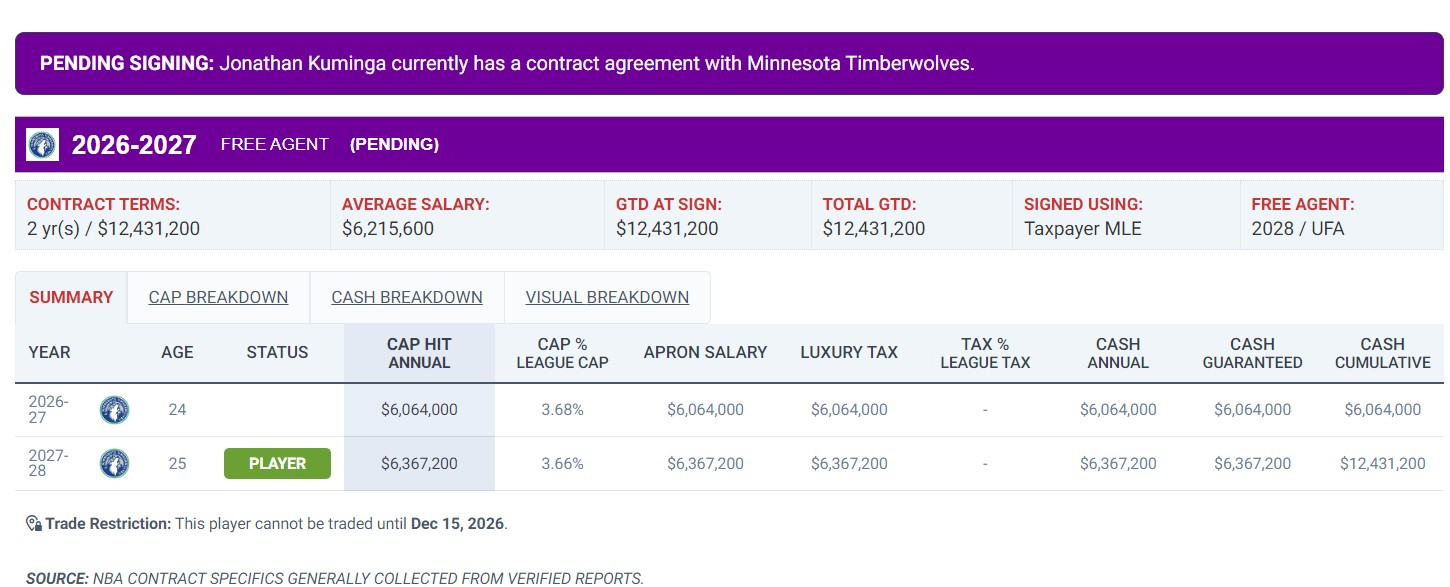Click the Year column header
Screen dimensions: 1450x587
50,352
